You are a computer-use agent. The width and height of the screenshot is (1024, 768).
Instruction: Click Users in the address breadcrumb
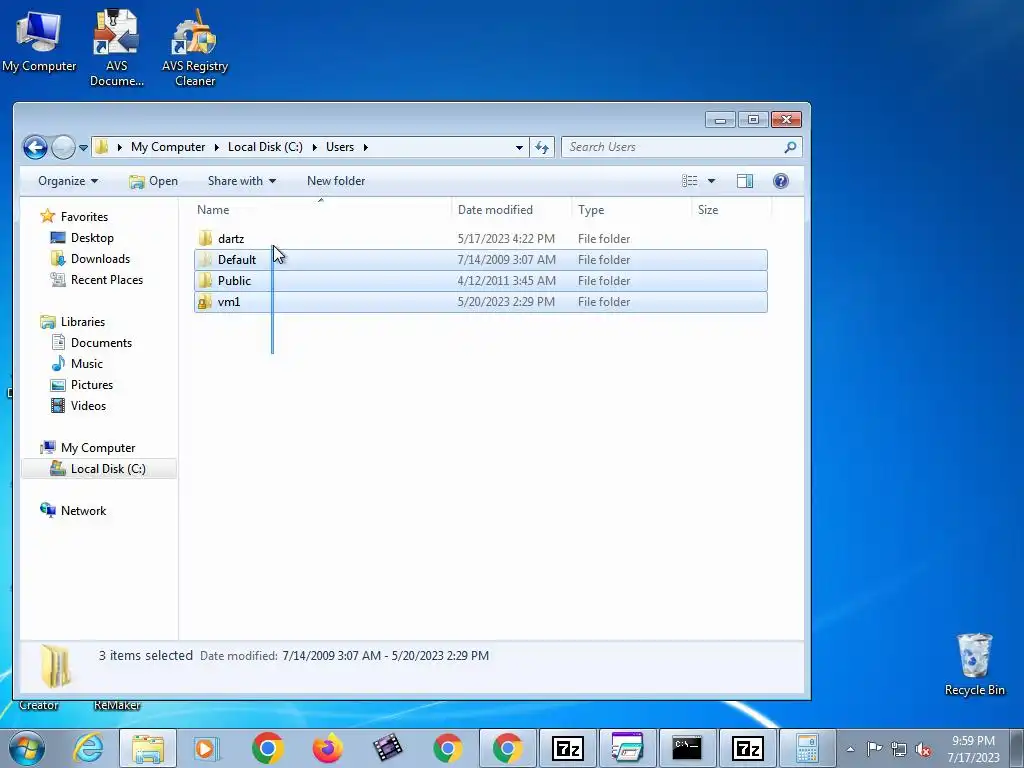point(340,147)
